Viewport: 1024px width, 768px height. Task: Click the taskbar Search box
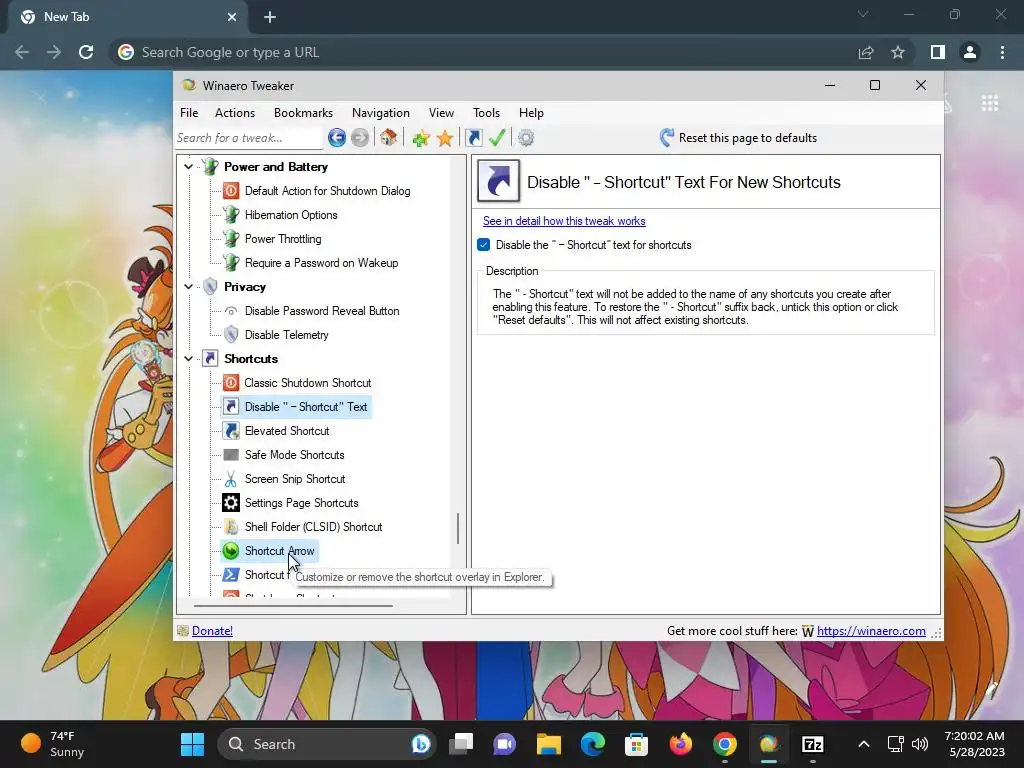pyautogui.click(x=327, y=744)
